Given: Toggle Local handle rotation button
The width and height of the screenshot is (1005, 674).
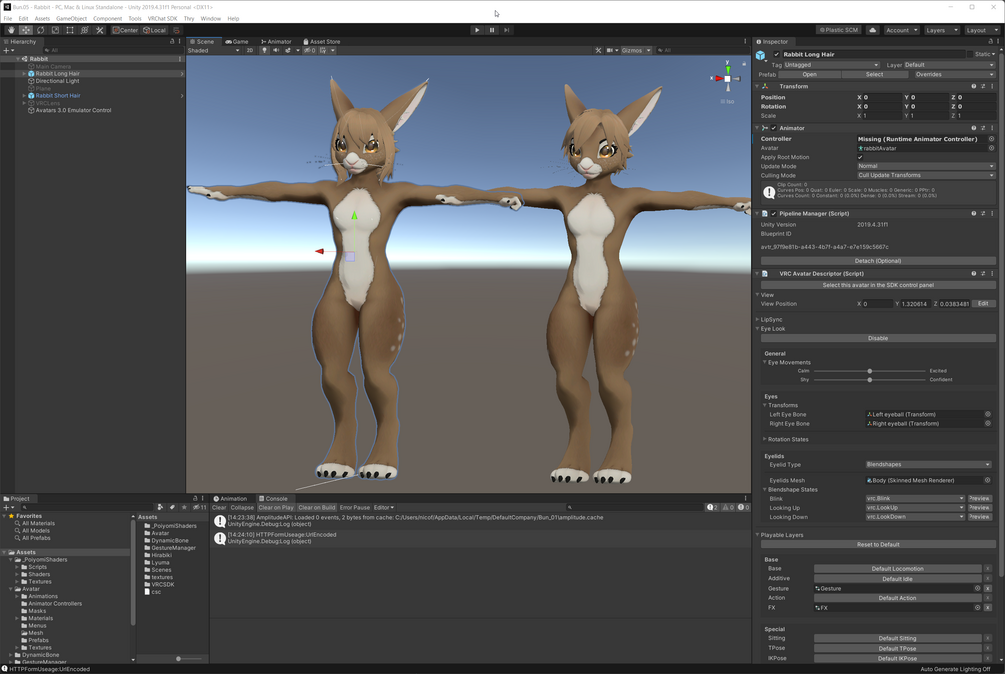Looking at the screenshot, I should point(154,30).
